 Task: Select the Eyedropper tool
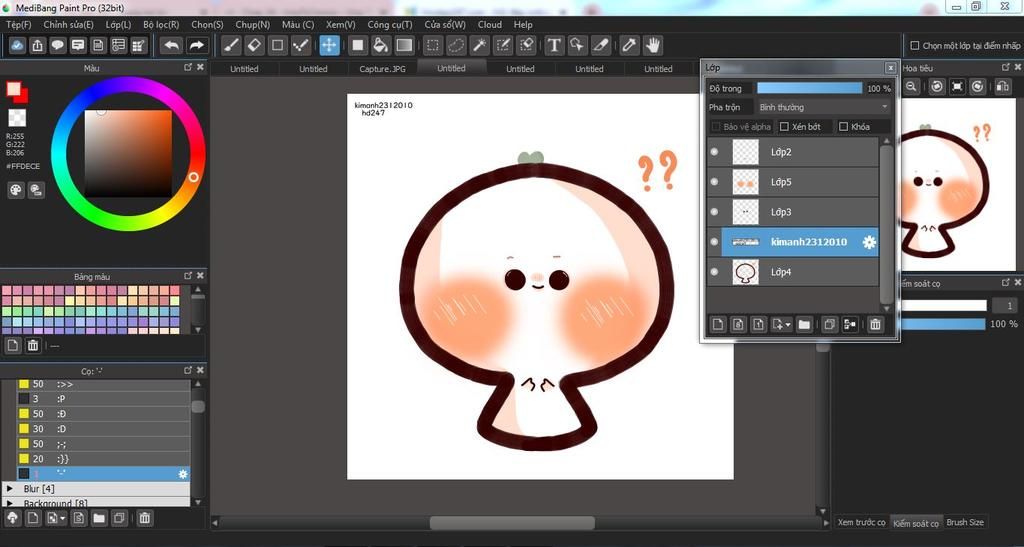tap(629, 45)
